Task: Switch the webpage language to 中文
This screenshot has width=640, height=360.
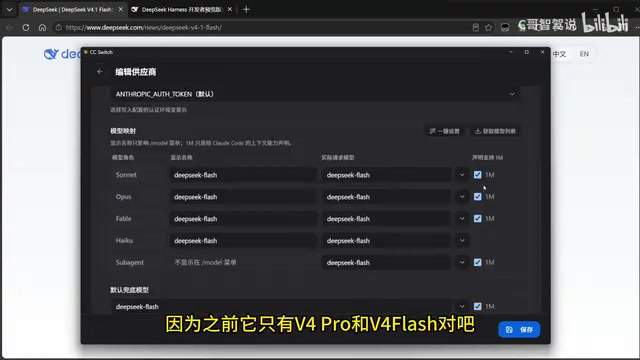Action: [560, 54]
